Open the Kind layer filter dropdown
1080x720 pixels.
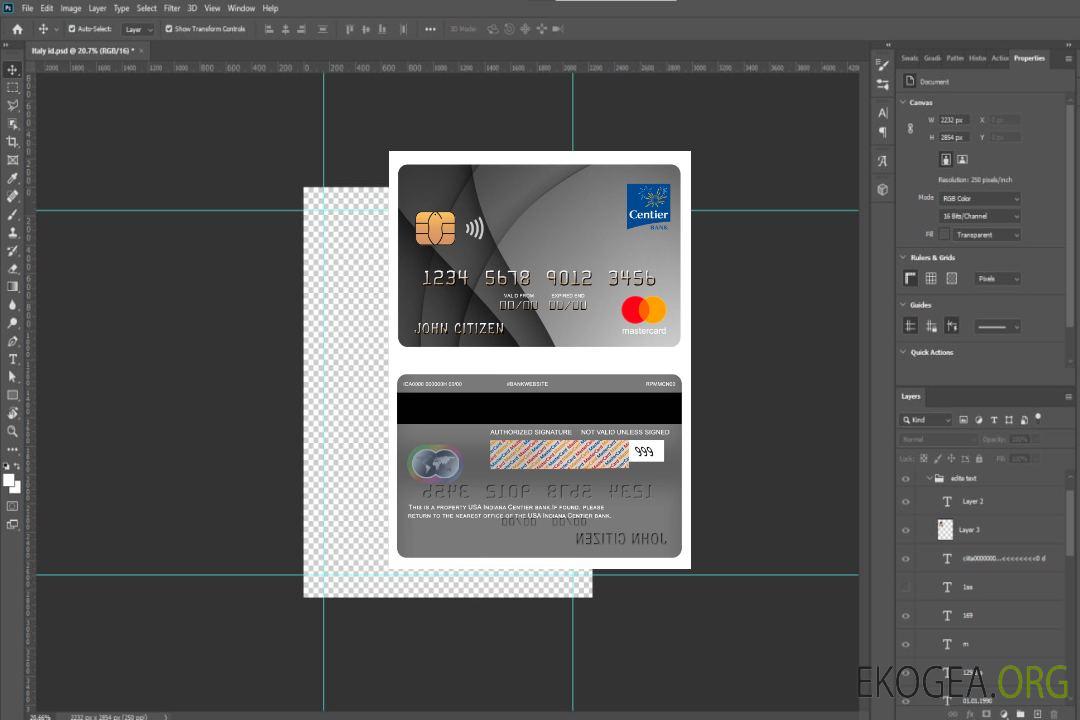926,420
